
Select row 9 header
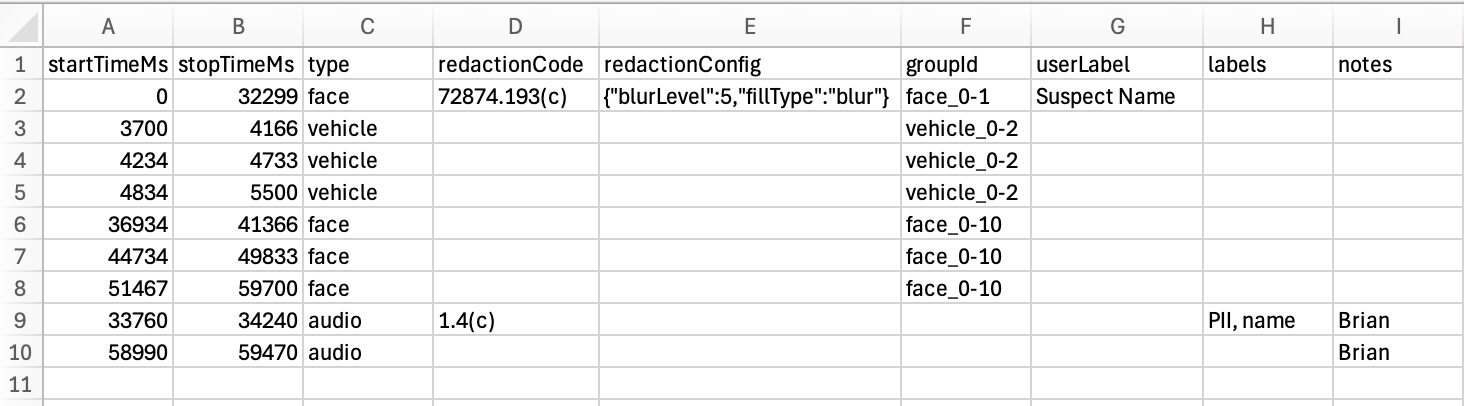click(20, 321)
